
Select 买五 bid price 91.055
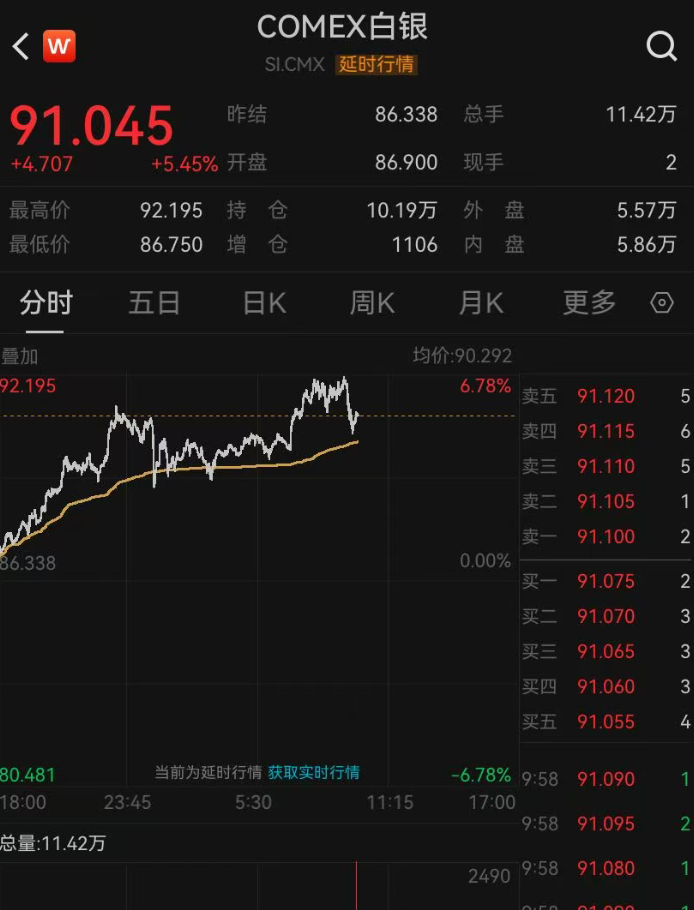605,722
